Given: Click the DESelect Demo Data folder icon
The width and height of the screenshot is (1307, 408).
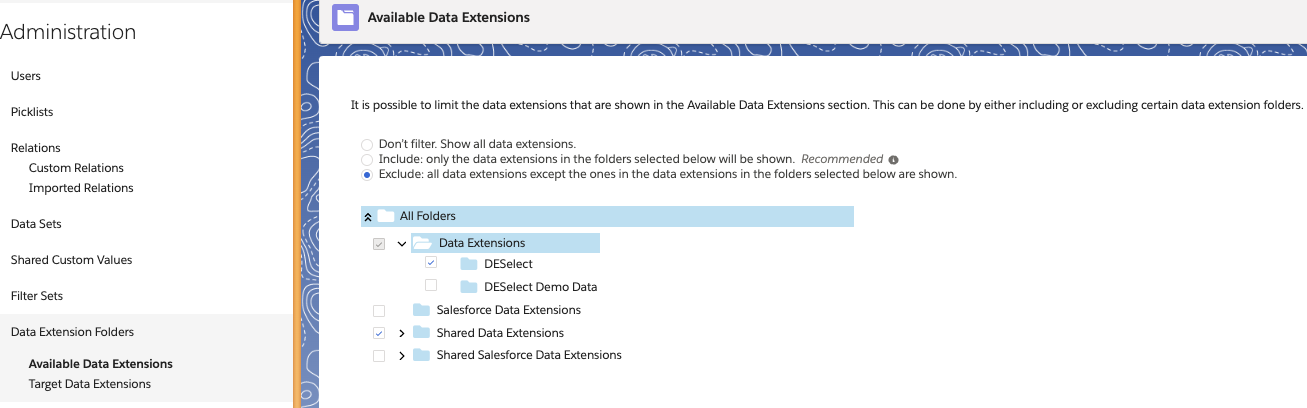Looking at the screenshot, I should point(469,287).
